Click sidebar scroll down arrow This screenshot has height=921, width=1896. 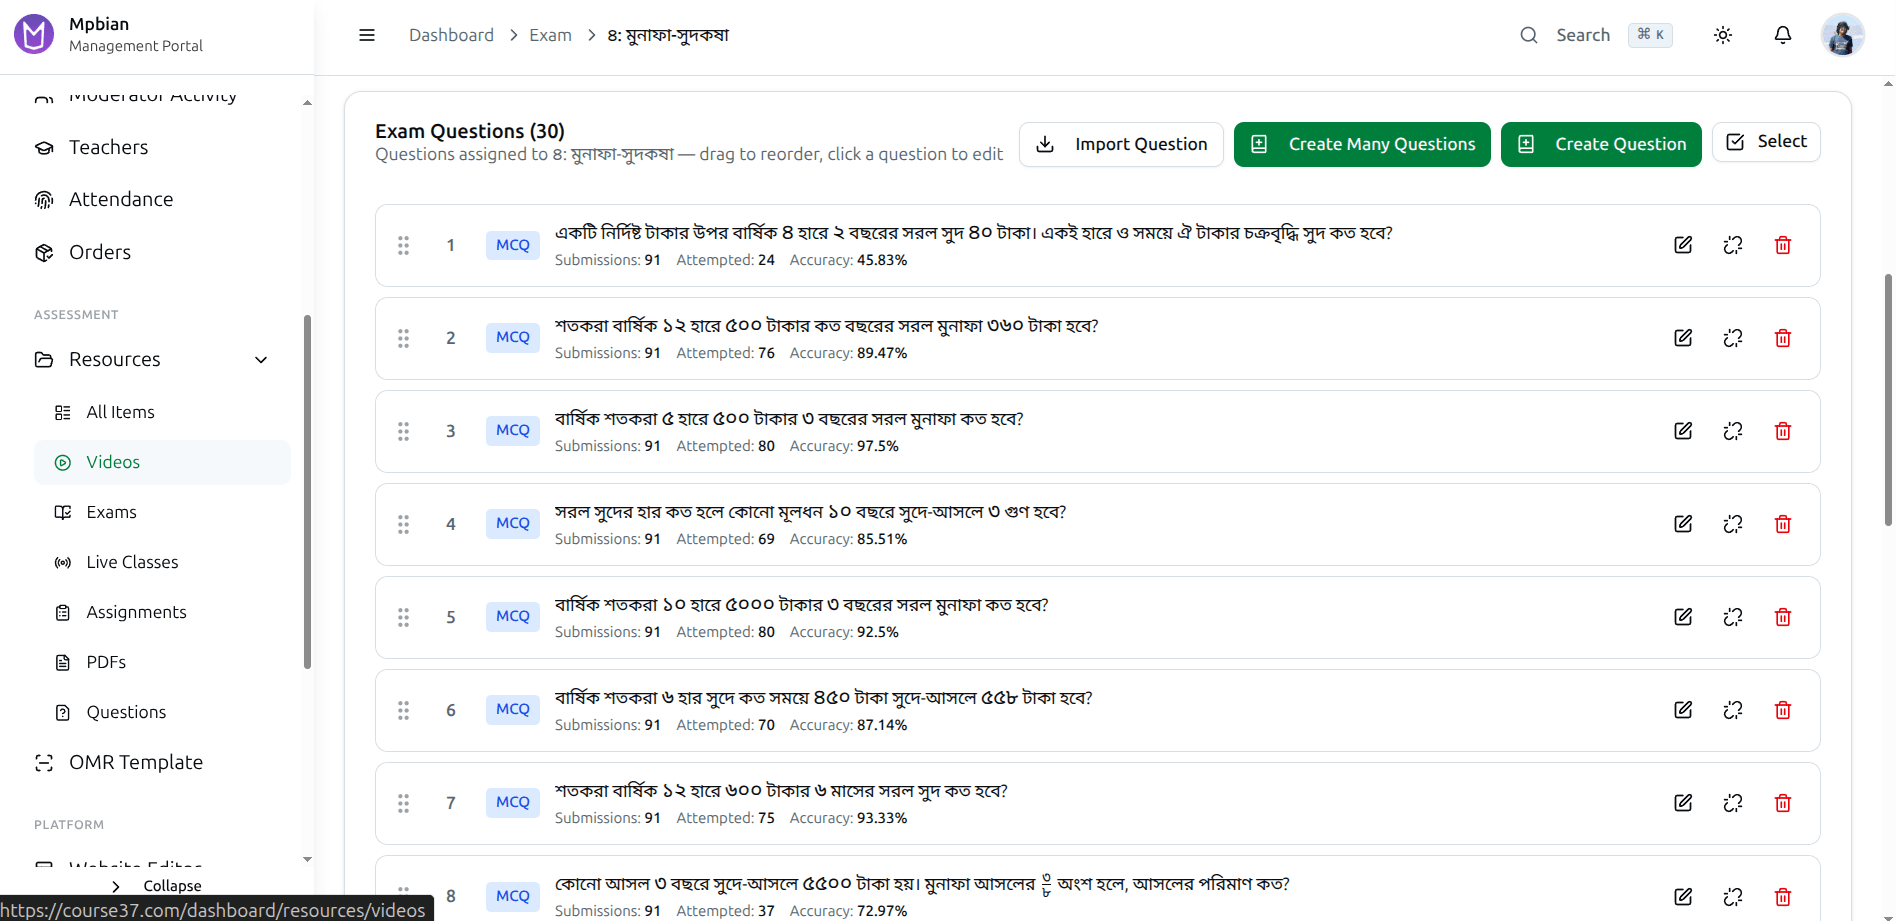(x=307, y=859)
